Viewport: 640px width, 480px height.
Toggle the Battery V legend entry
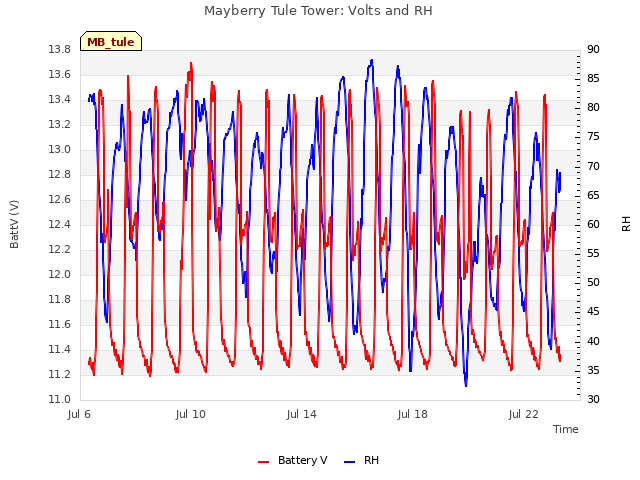[293, 460]
